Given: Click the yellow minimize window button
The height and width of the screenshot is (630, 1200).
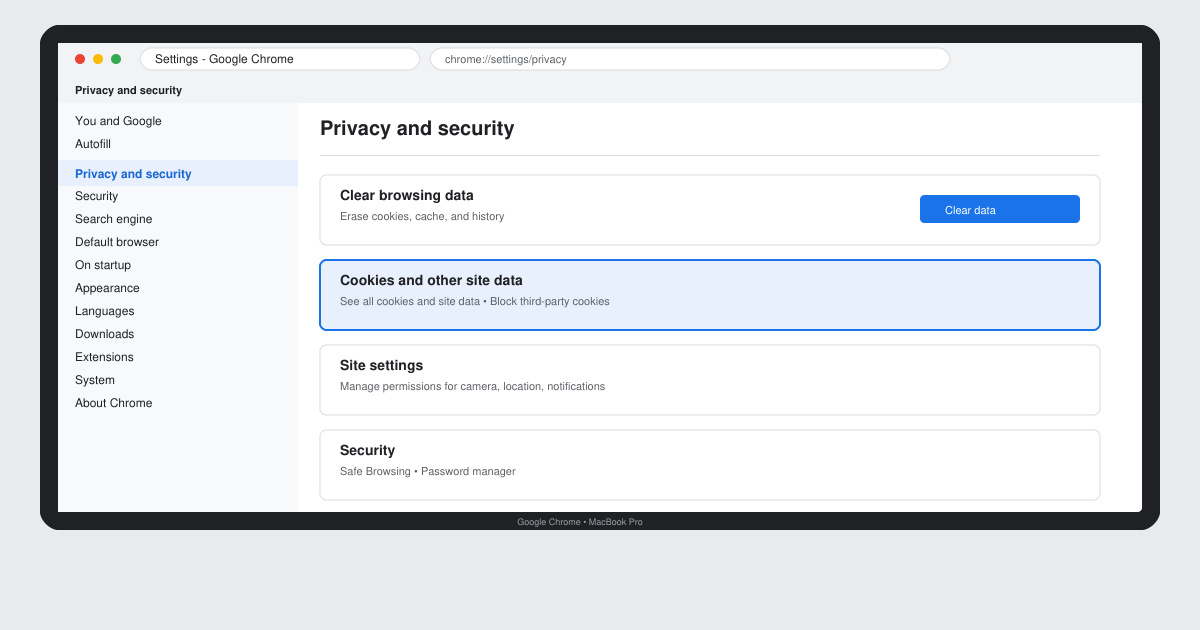Looking at the screenshot, I should pos(98,59).
